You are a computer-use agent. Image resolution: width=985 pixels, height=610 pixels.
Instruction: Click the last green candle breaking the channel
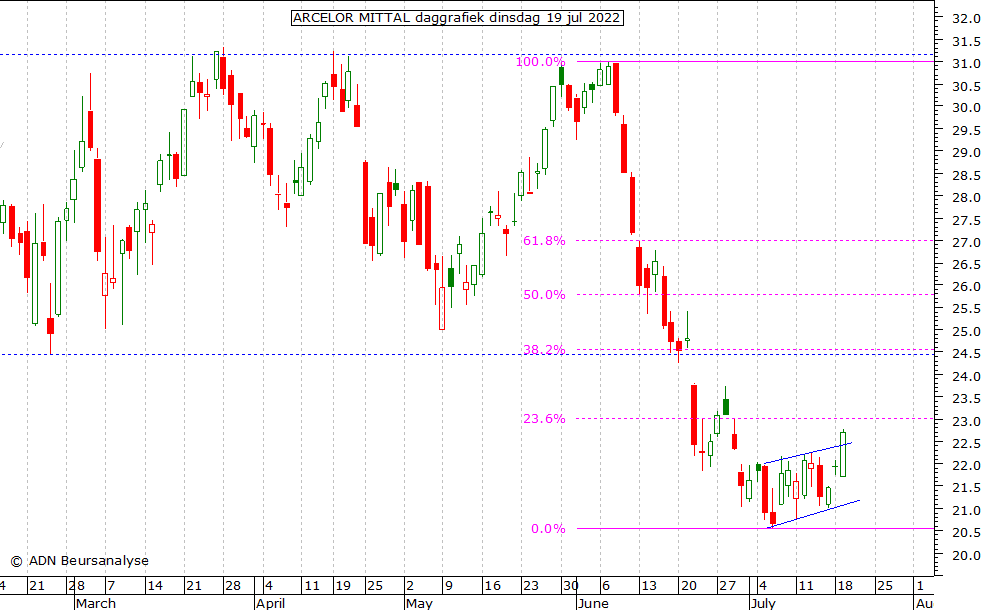(x=843, y=454)
